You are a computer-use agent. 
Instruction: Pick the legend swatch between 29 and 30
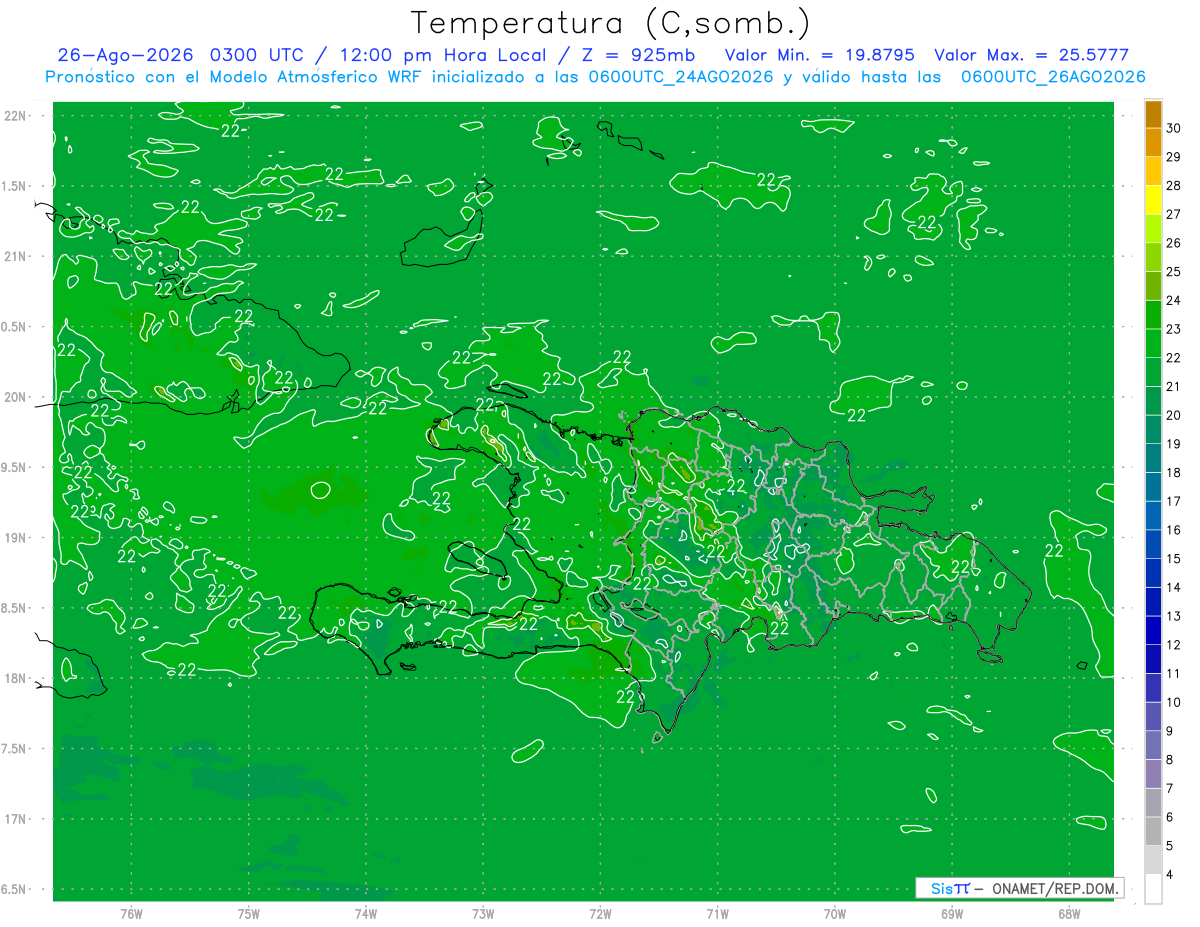(x=1153, y=142)
